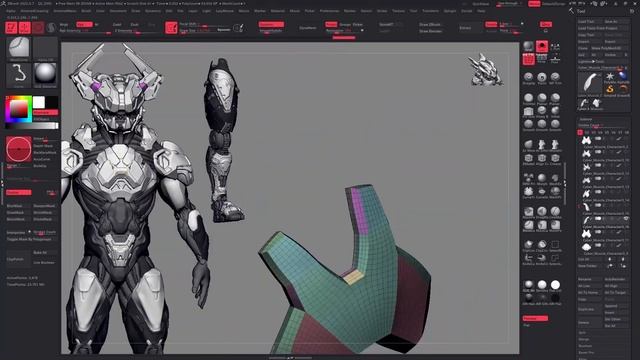Select the Morph brush icon

541,178
